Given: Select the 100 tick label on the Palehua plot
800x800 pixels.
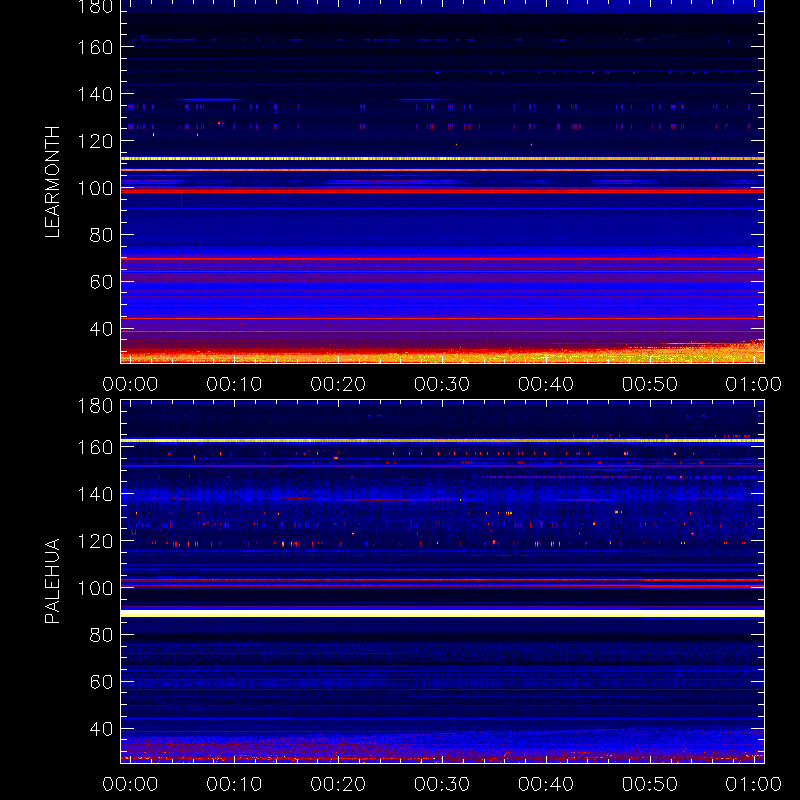Looking at the screenshot, I should coord(95,588).
